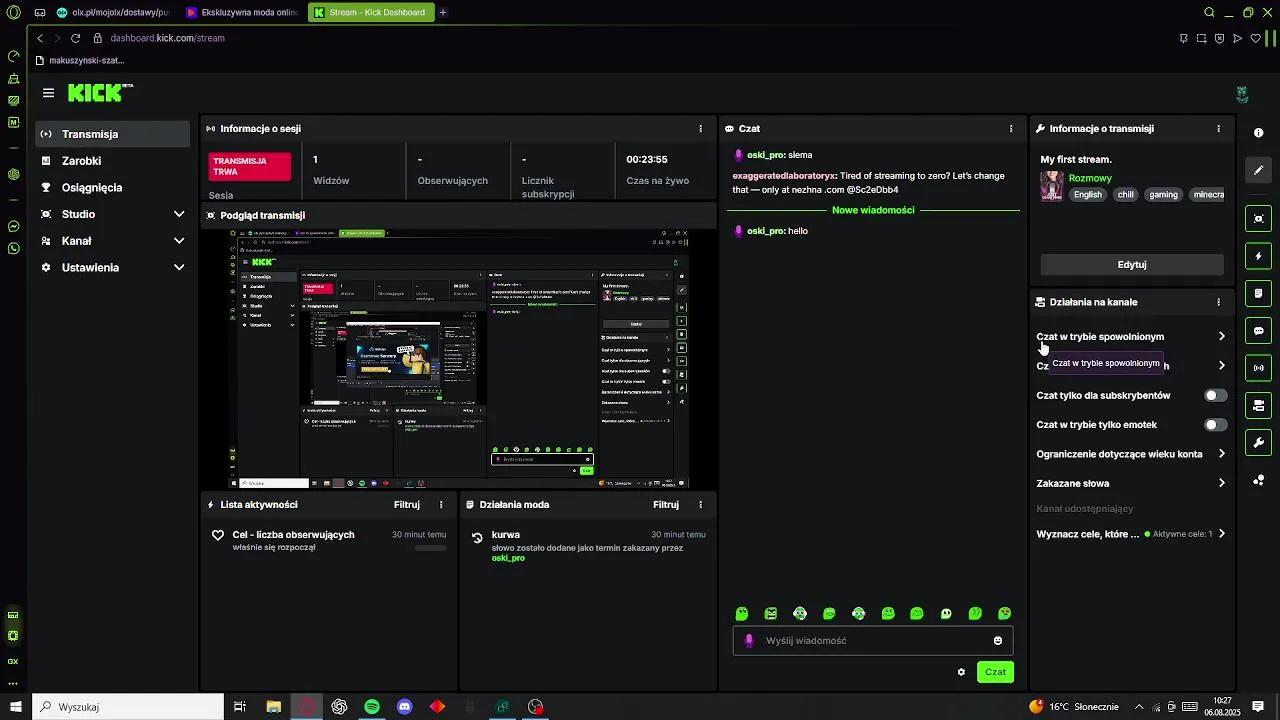Open the emoji picker in message box

tap(998, 641)
